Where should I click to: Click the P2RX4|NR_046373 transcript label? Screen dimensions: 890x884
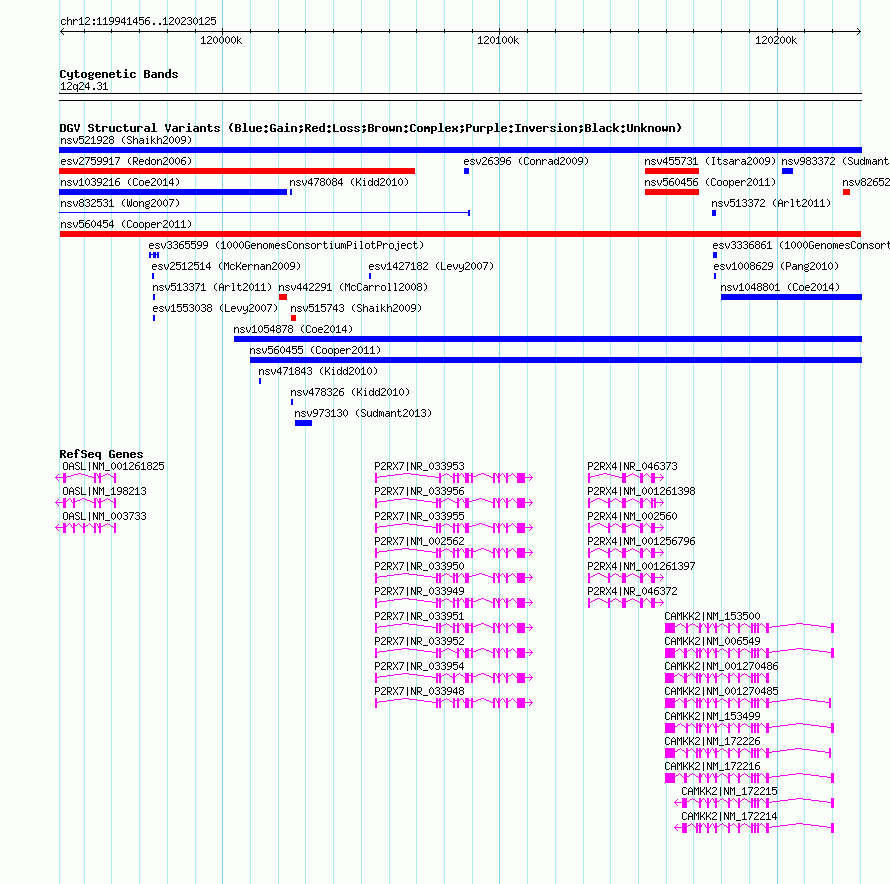click(632, 466)
